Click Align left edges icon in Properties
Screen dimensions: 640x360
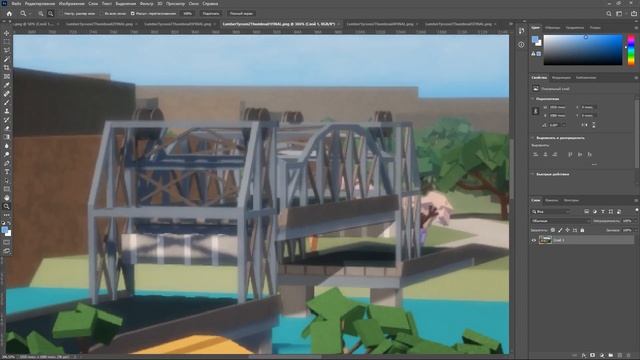pos(536,154)
